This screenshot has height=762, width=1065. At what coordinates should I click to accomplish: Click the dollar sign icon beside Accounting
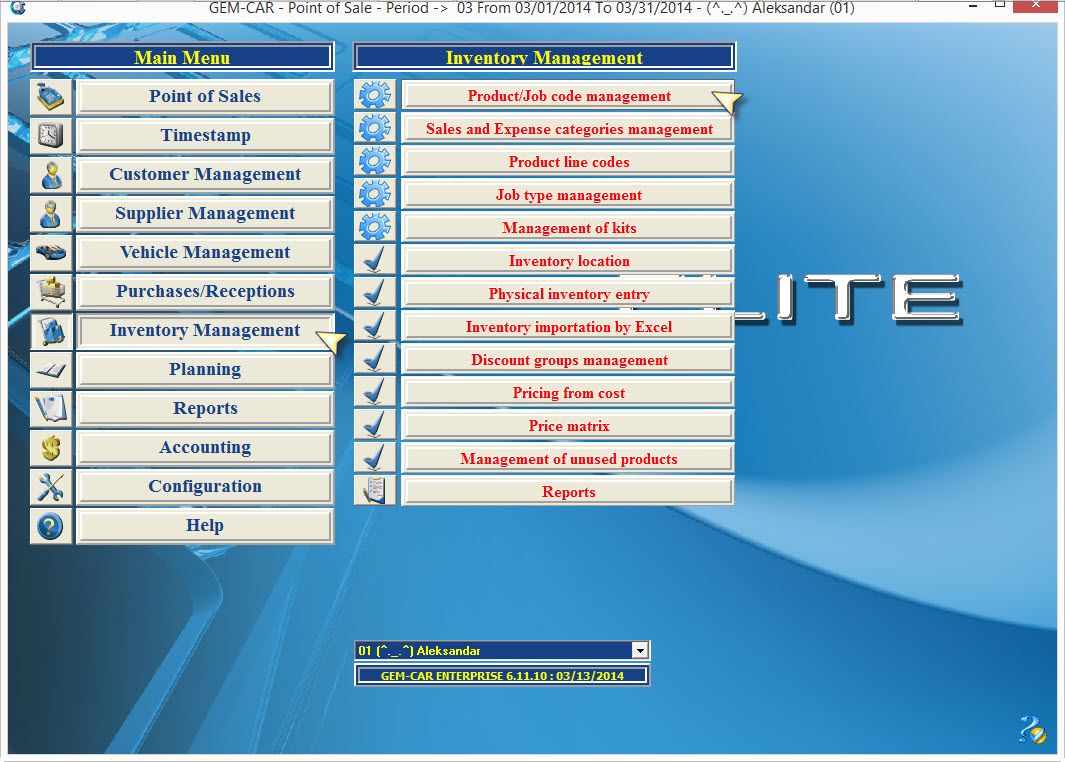pos(51,448)
